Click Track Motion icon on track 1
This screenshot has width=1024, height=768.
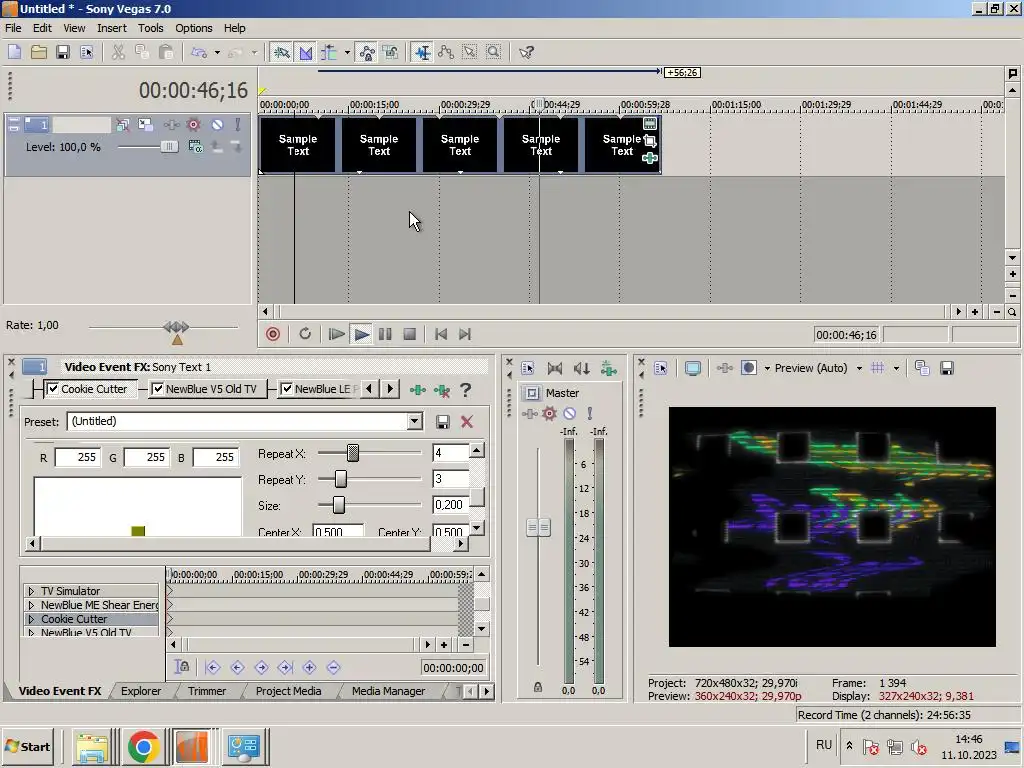tap(145, 125)
